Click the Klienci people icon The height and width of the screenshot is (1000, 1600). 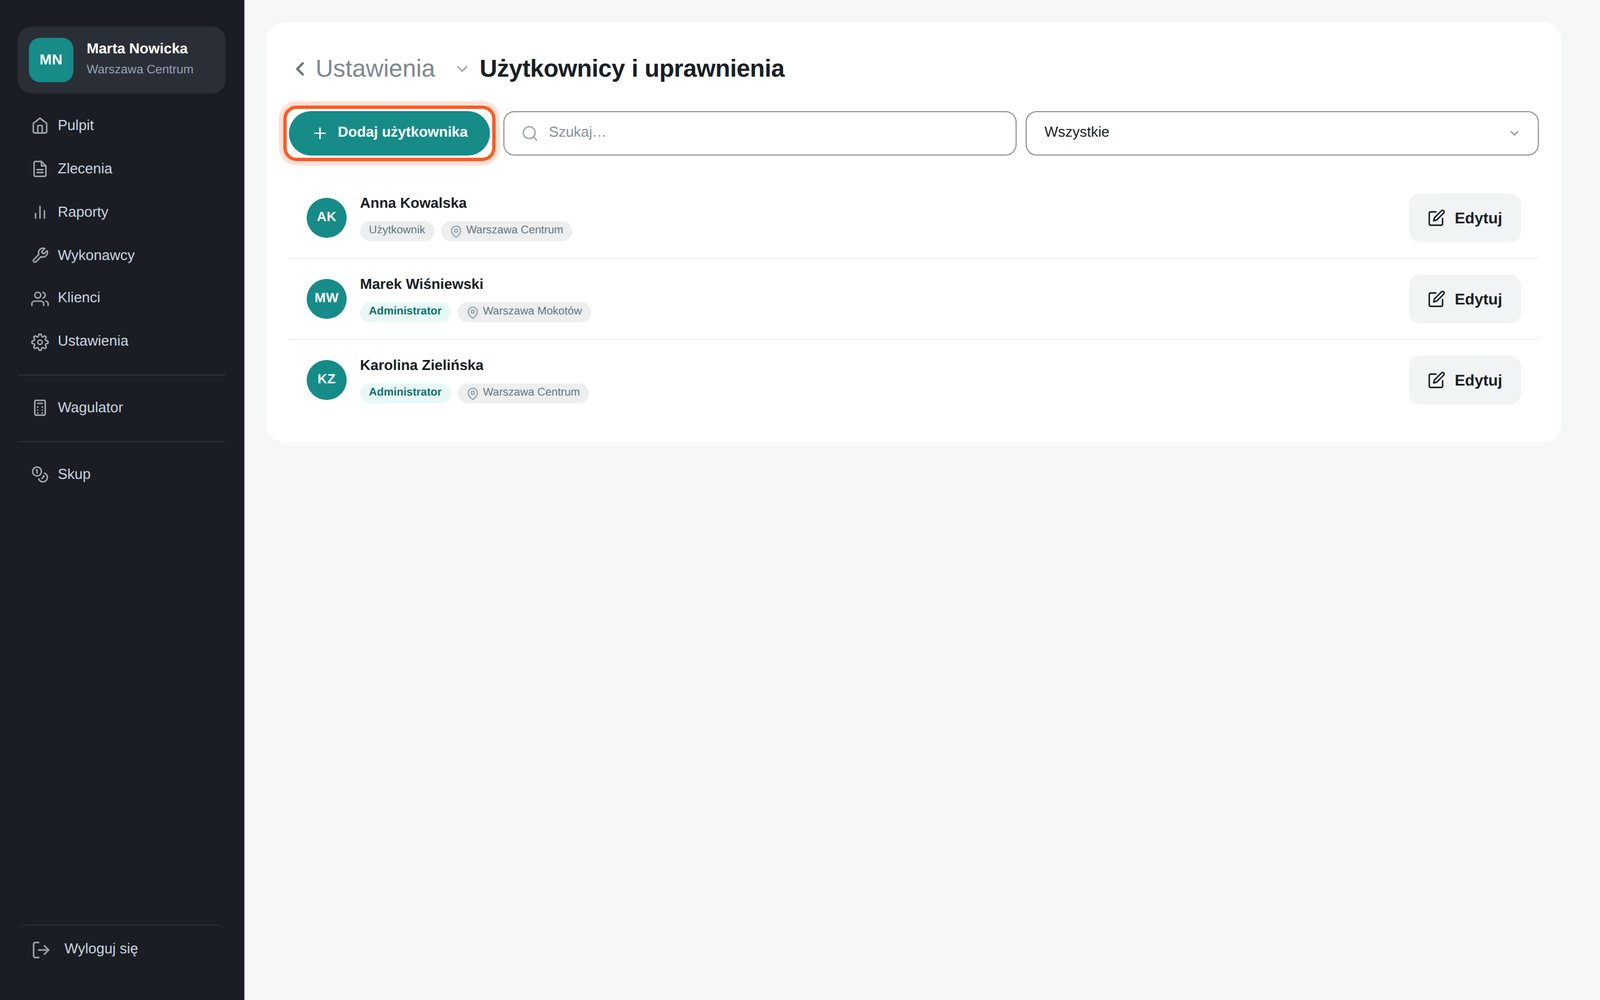click(x=40, y=298)
